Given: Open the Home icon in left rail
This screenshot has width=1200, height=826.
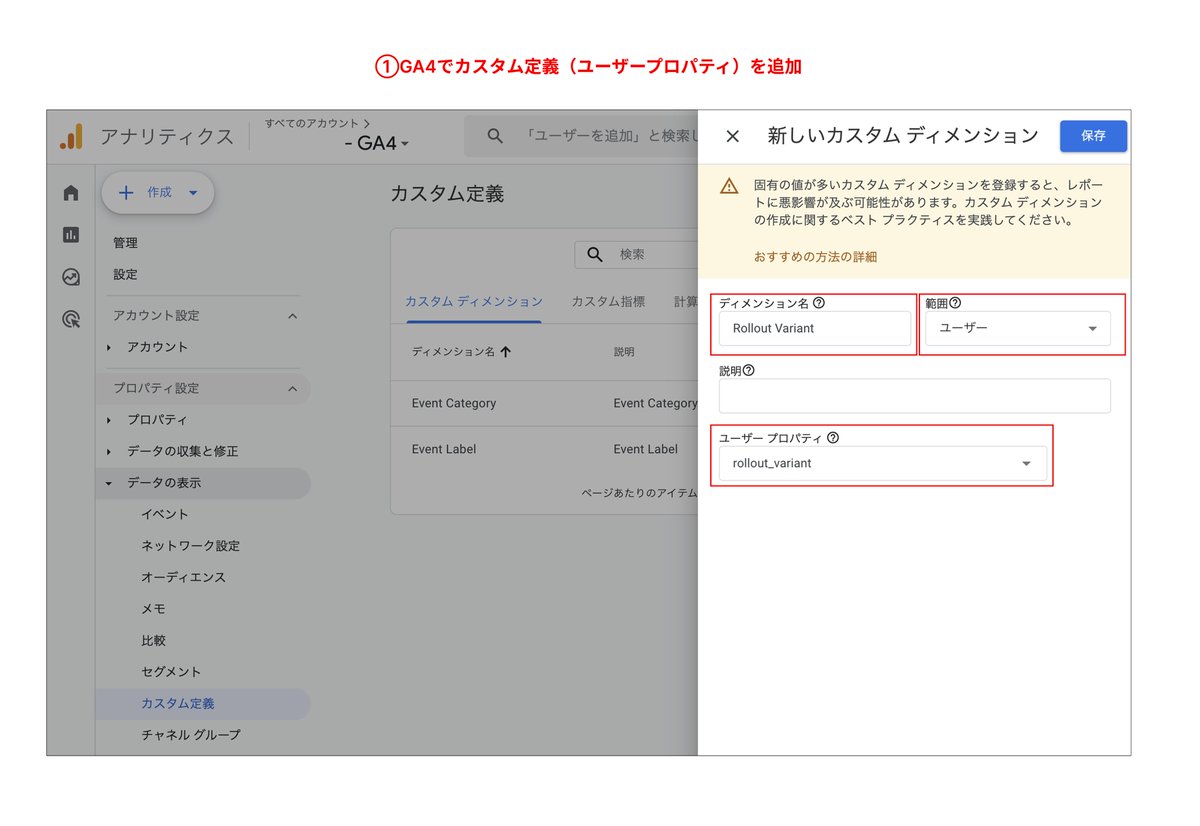Looking at the screenshot, I should [71, 193].
